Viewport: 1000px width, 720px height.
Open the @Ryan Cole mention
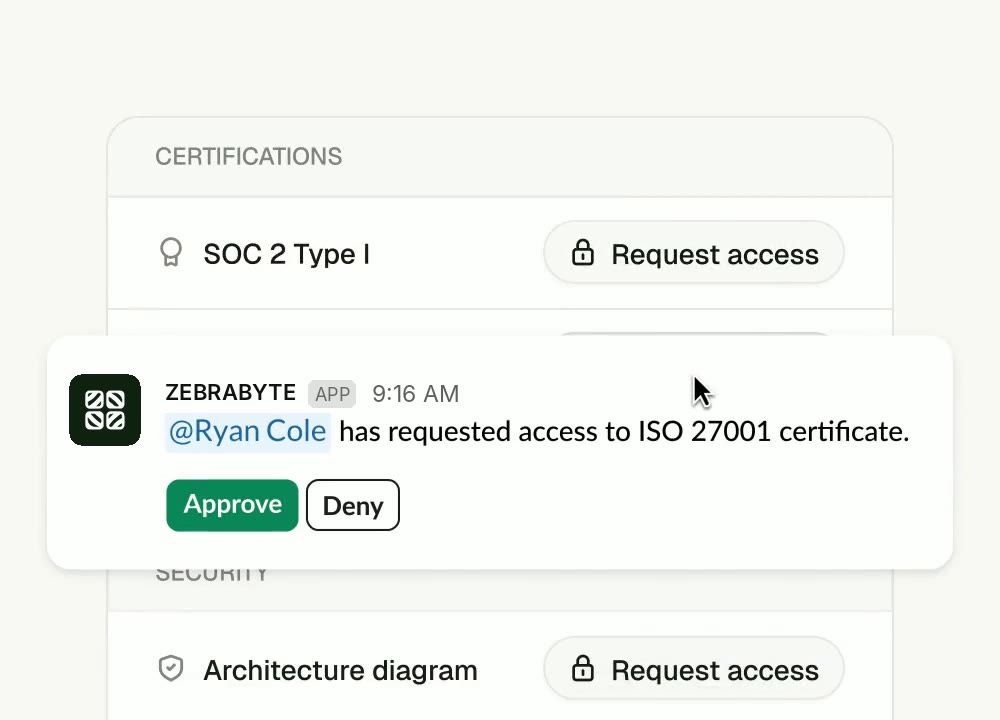tap(247, 432)
